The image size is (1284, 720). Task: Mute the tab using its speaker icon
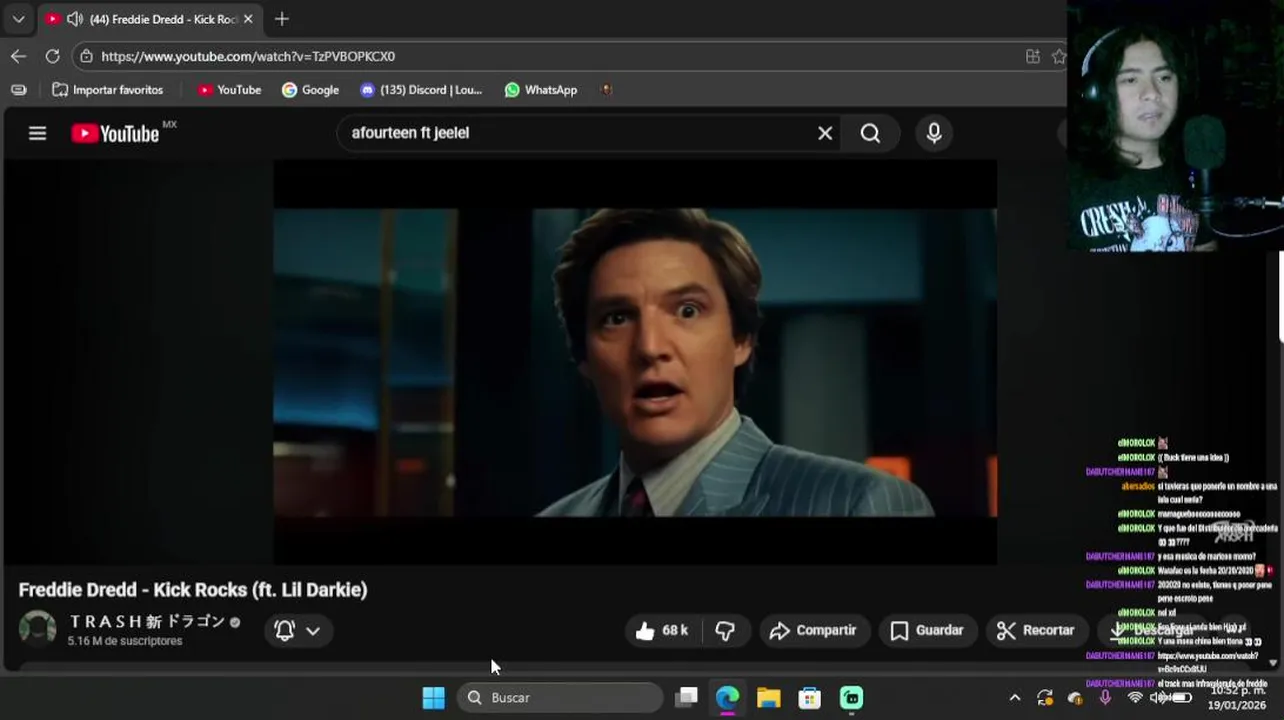point(75,19)
